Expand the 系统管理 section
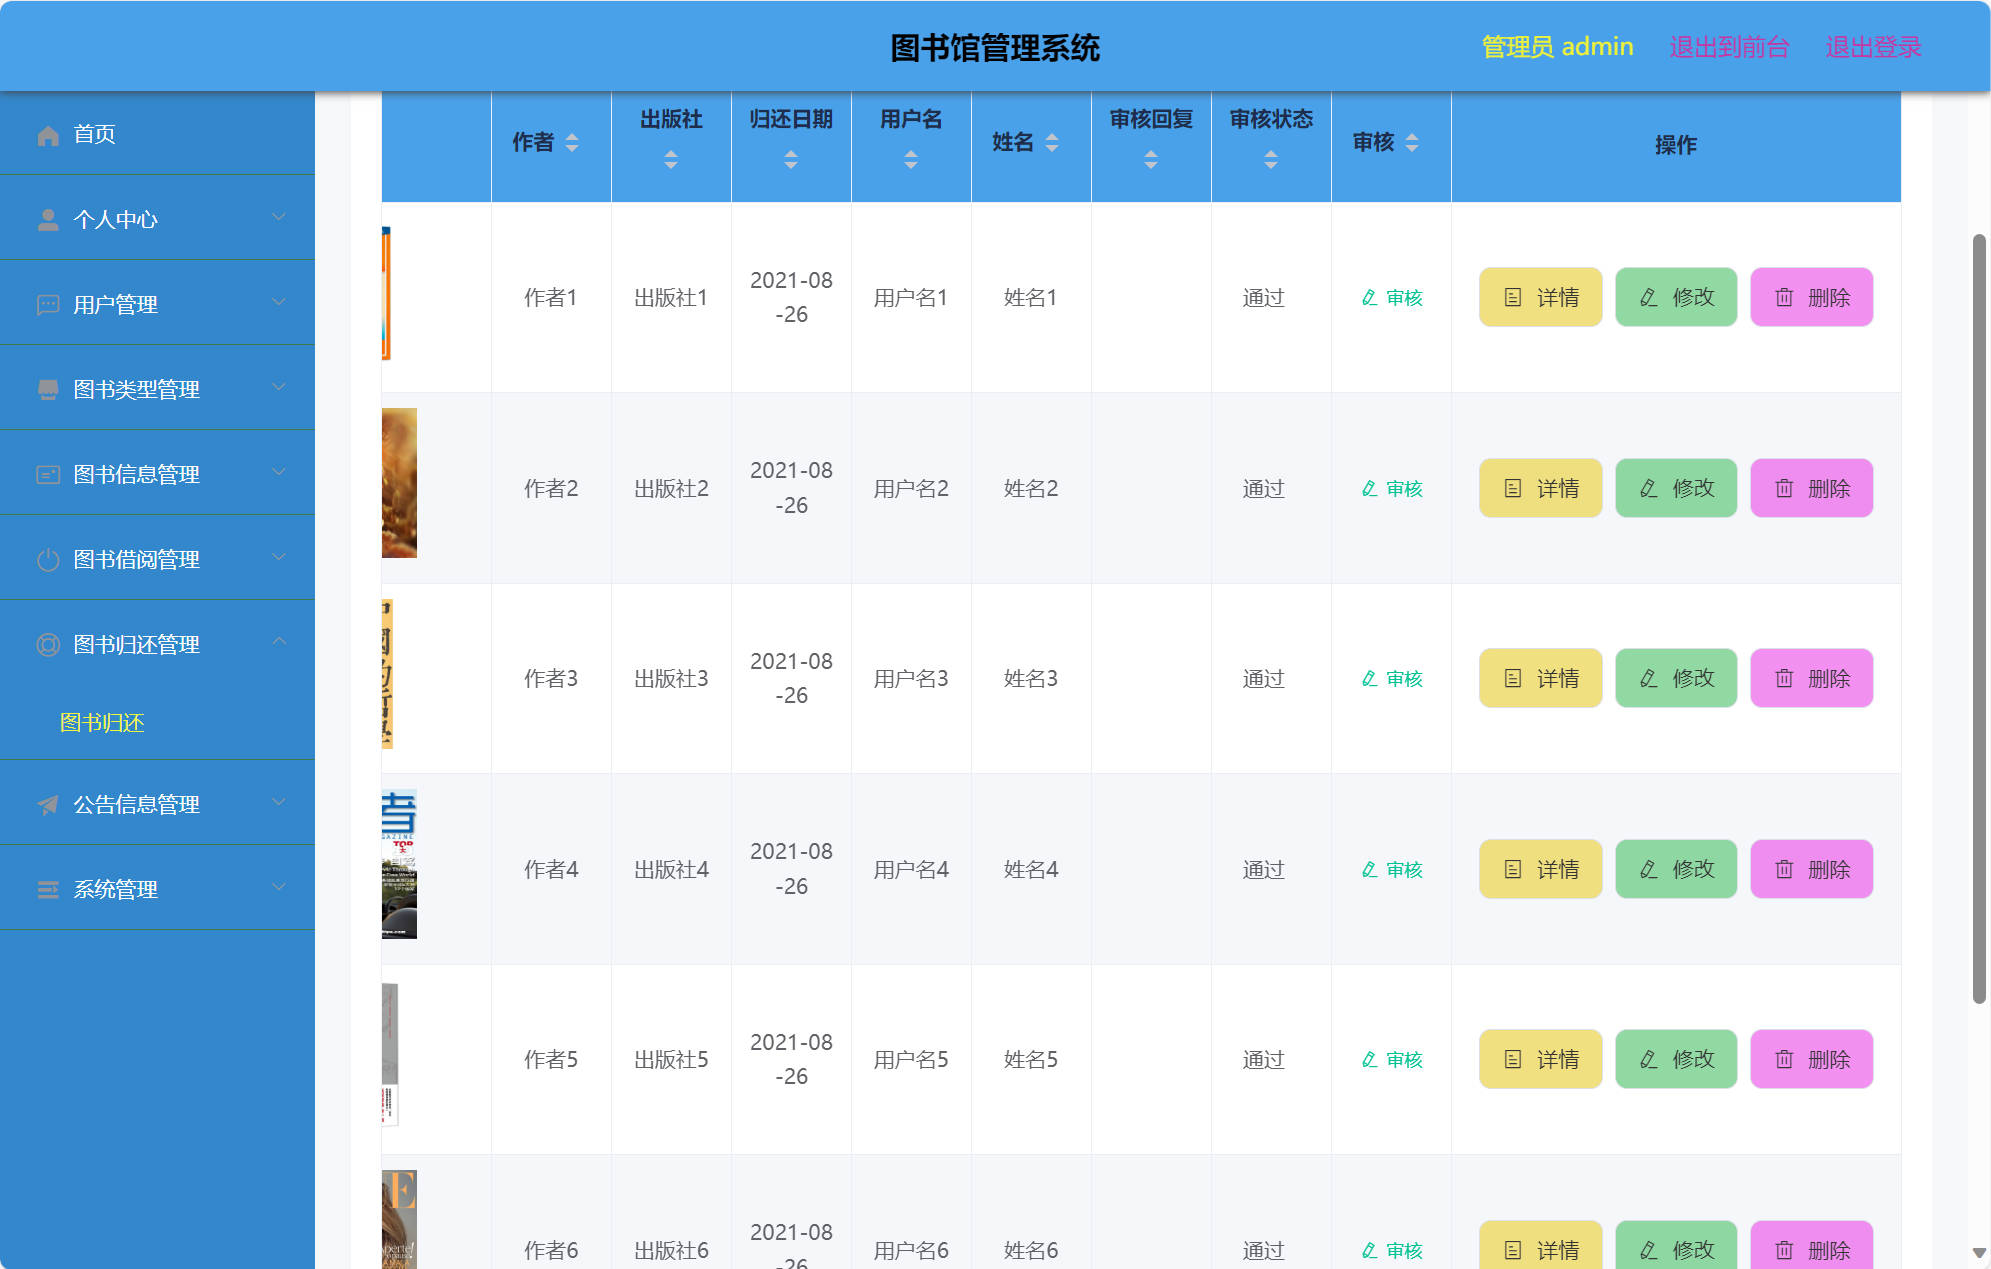This screenshot has width=1991, height=1269. click(157, 888)
